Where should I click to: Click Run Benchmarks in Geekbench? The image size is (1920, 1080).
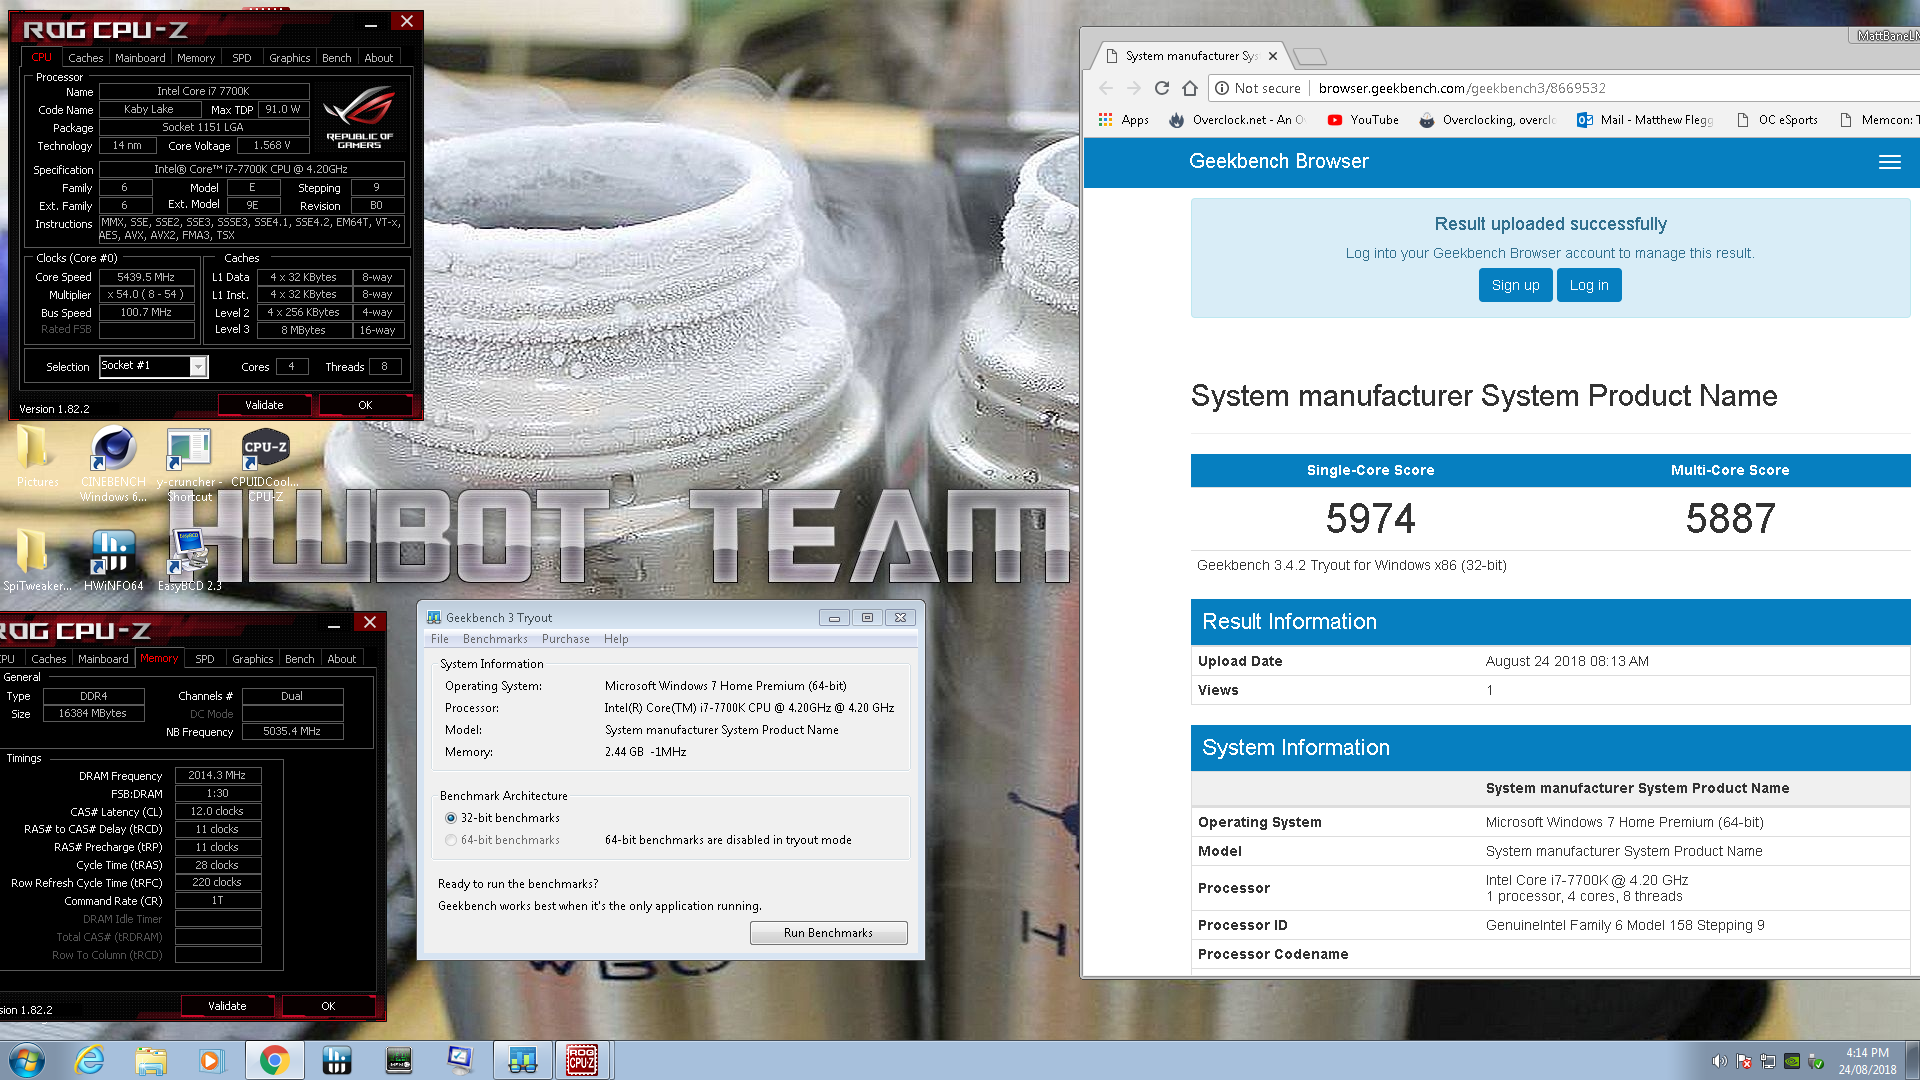828,933
